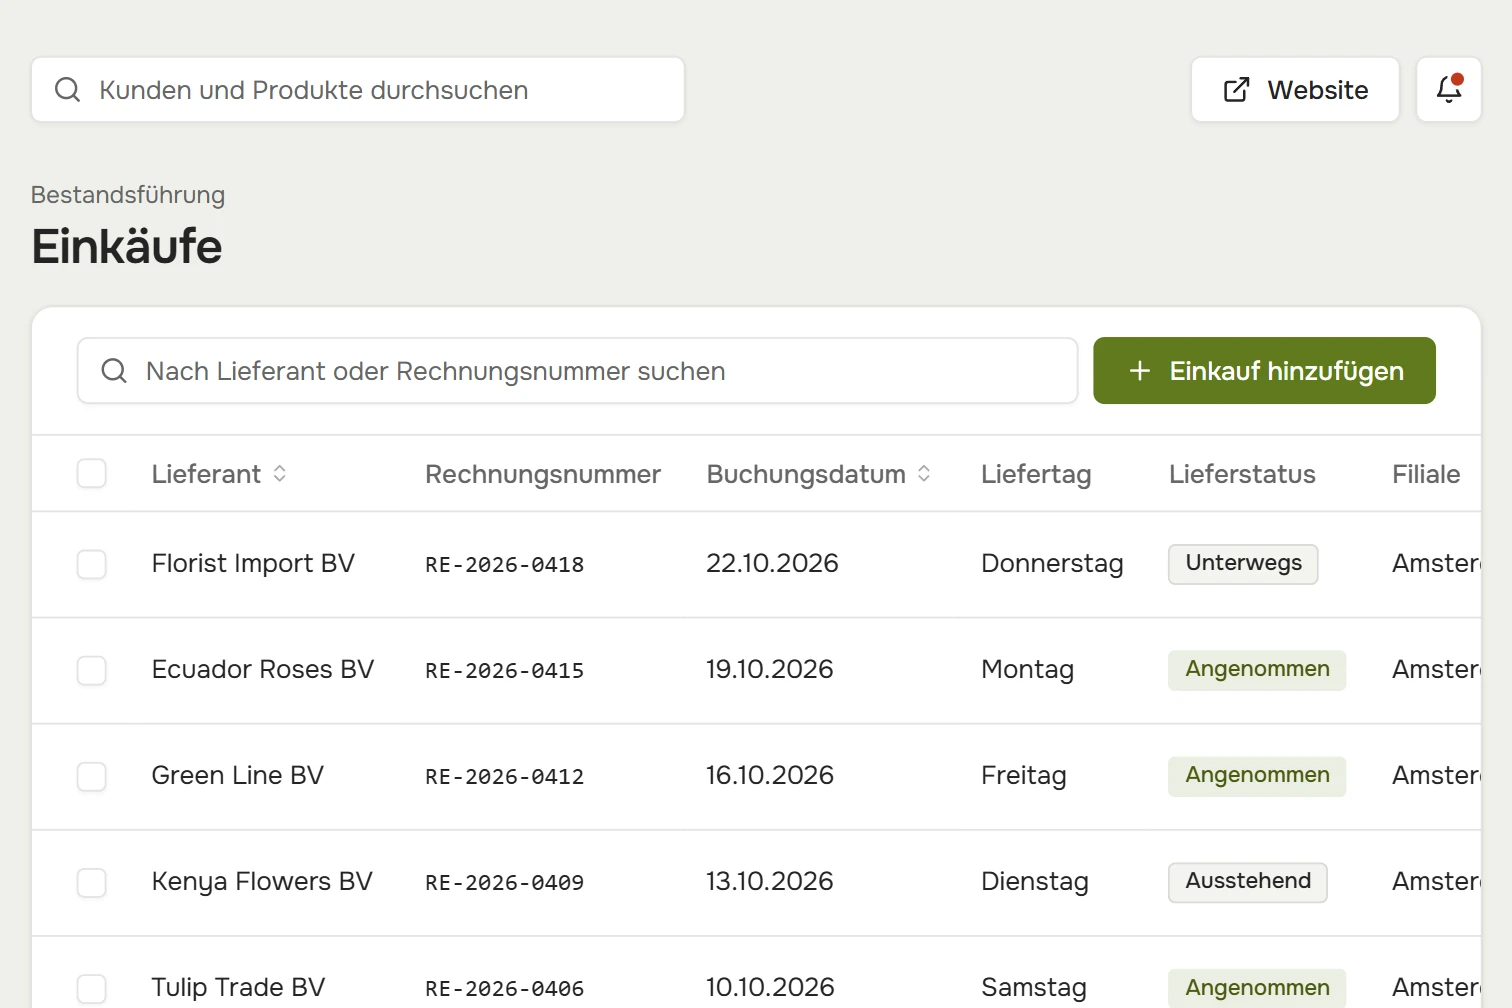The width and height of the screenshot is (1512, 1008).
Task: Check the Florist Import BV row
Action: click(x=92, y=564)
